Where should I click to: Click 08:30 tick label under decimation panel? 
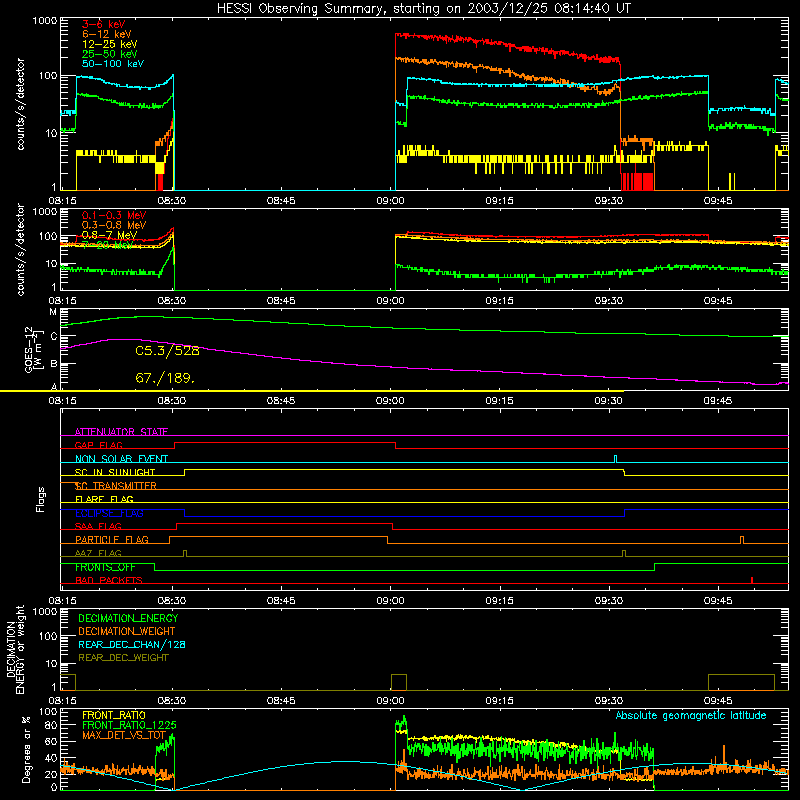pos(171,701)
